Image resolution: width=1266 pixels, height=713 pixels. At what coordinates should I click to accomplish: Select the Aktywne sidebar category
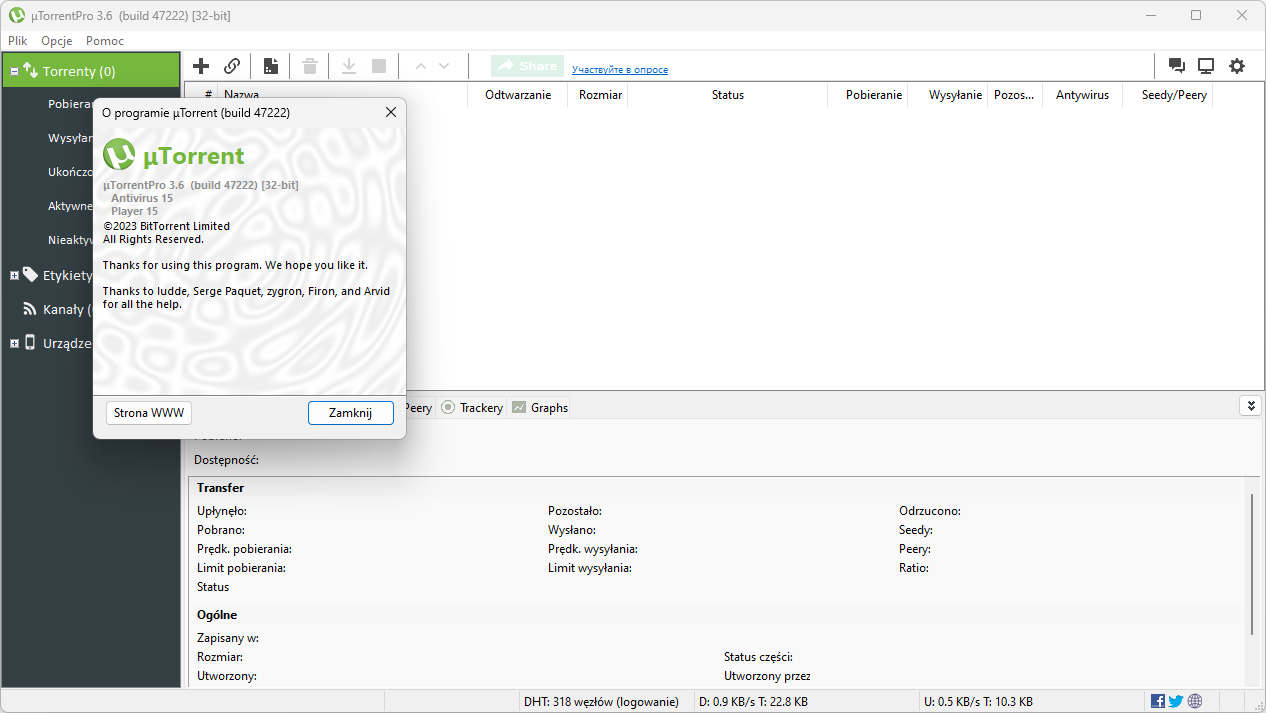pyautogui.click(x=70, y=206)
